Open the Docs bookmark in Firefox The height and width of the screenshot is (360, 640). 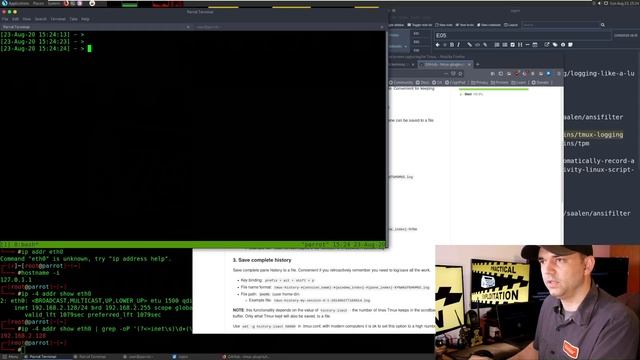point(422,82)
